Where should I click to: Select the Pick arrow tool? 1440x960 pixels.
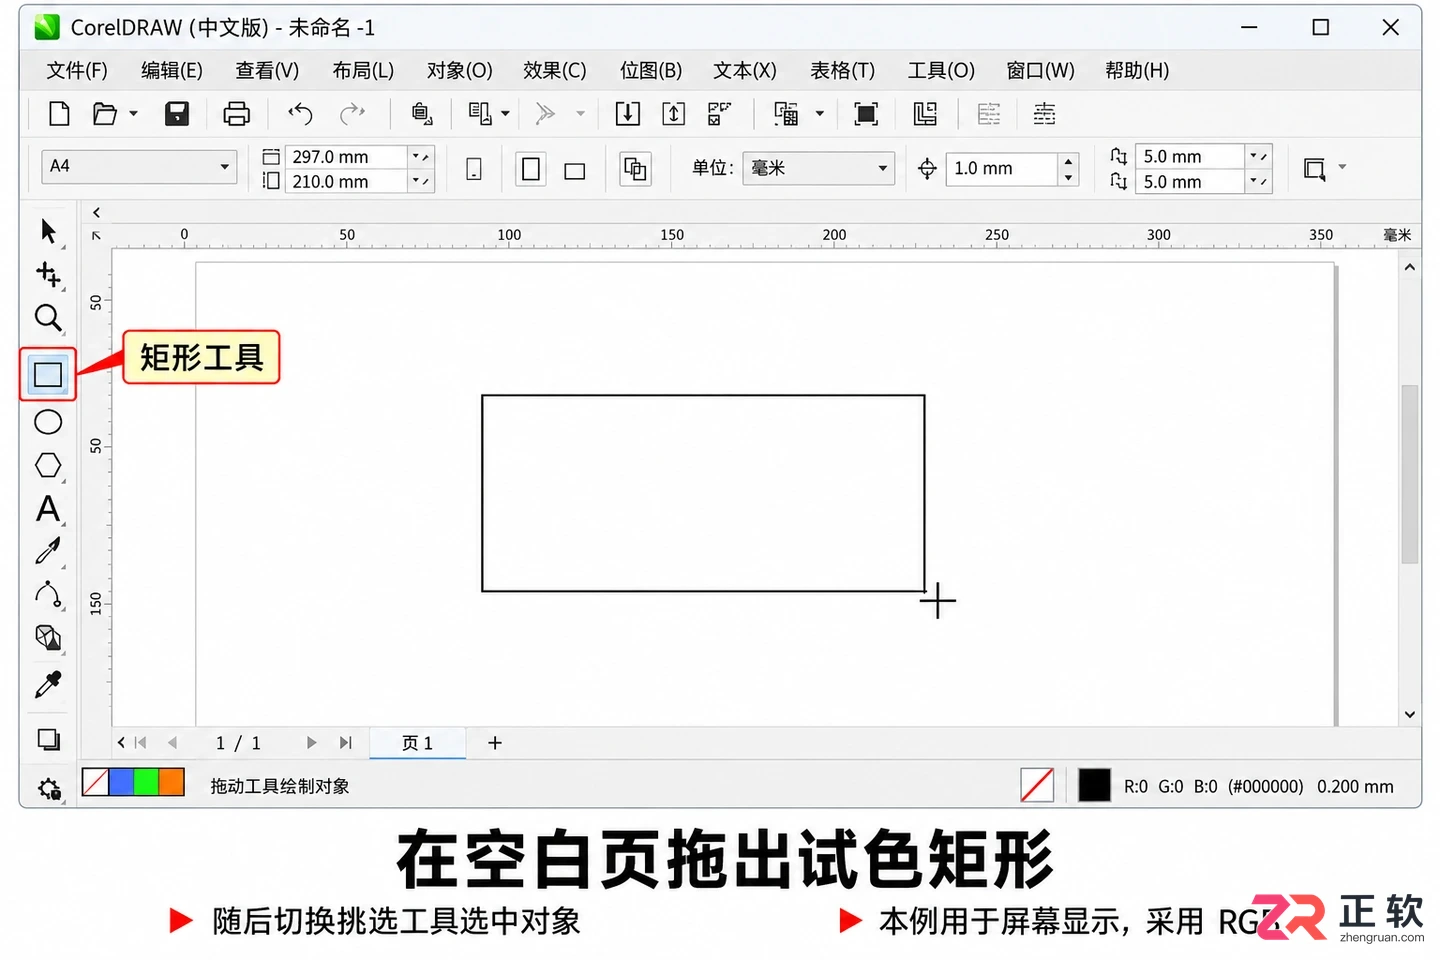click(48, 231)
